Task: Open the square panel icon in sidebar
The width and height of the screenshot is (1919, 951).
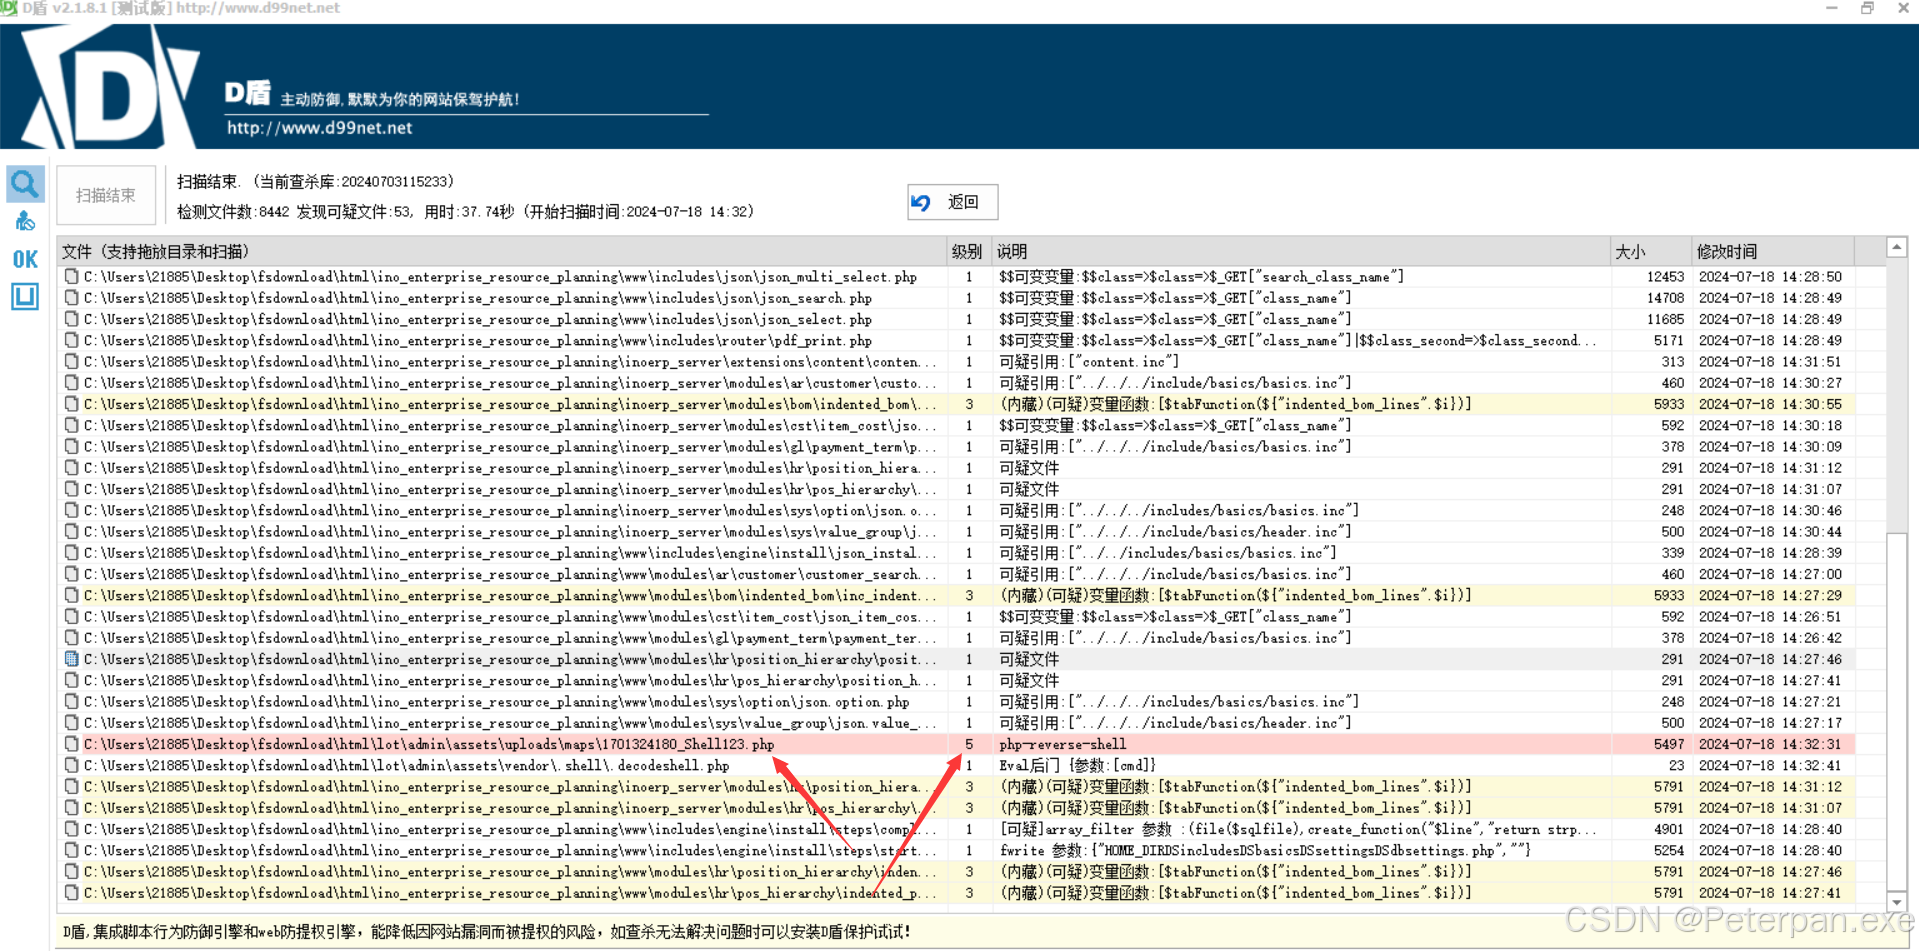Action: [25, 296]
